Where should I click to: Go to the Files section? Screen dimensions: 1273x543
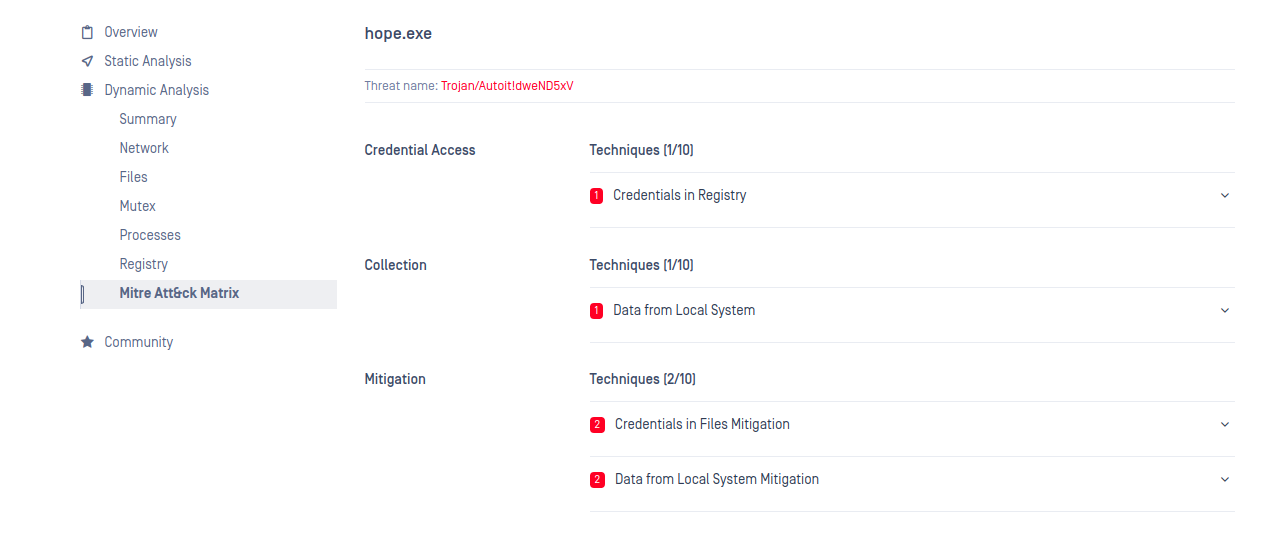[x=133, y=177]
